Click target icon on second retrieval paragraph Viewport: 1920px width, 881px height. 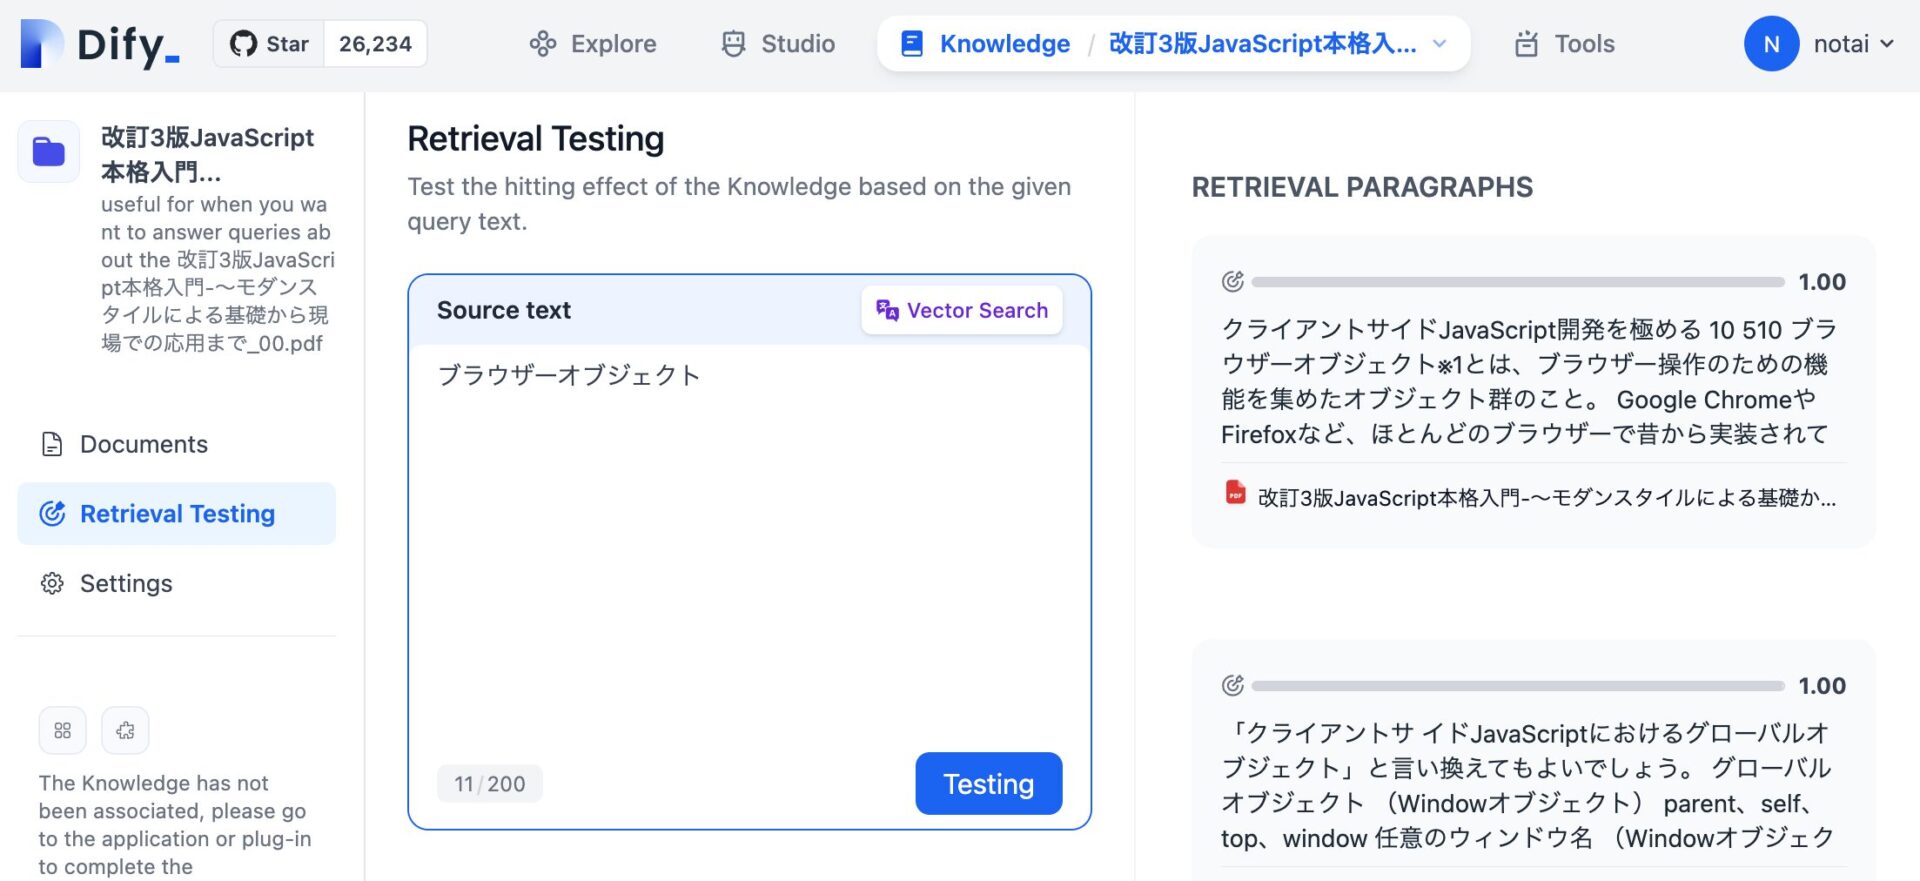[1233, 686]
